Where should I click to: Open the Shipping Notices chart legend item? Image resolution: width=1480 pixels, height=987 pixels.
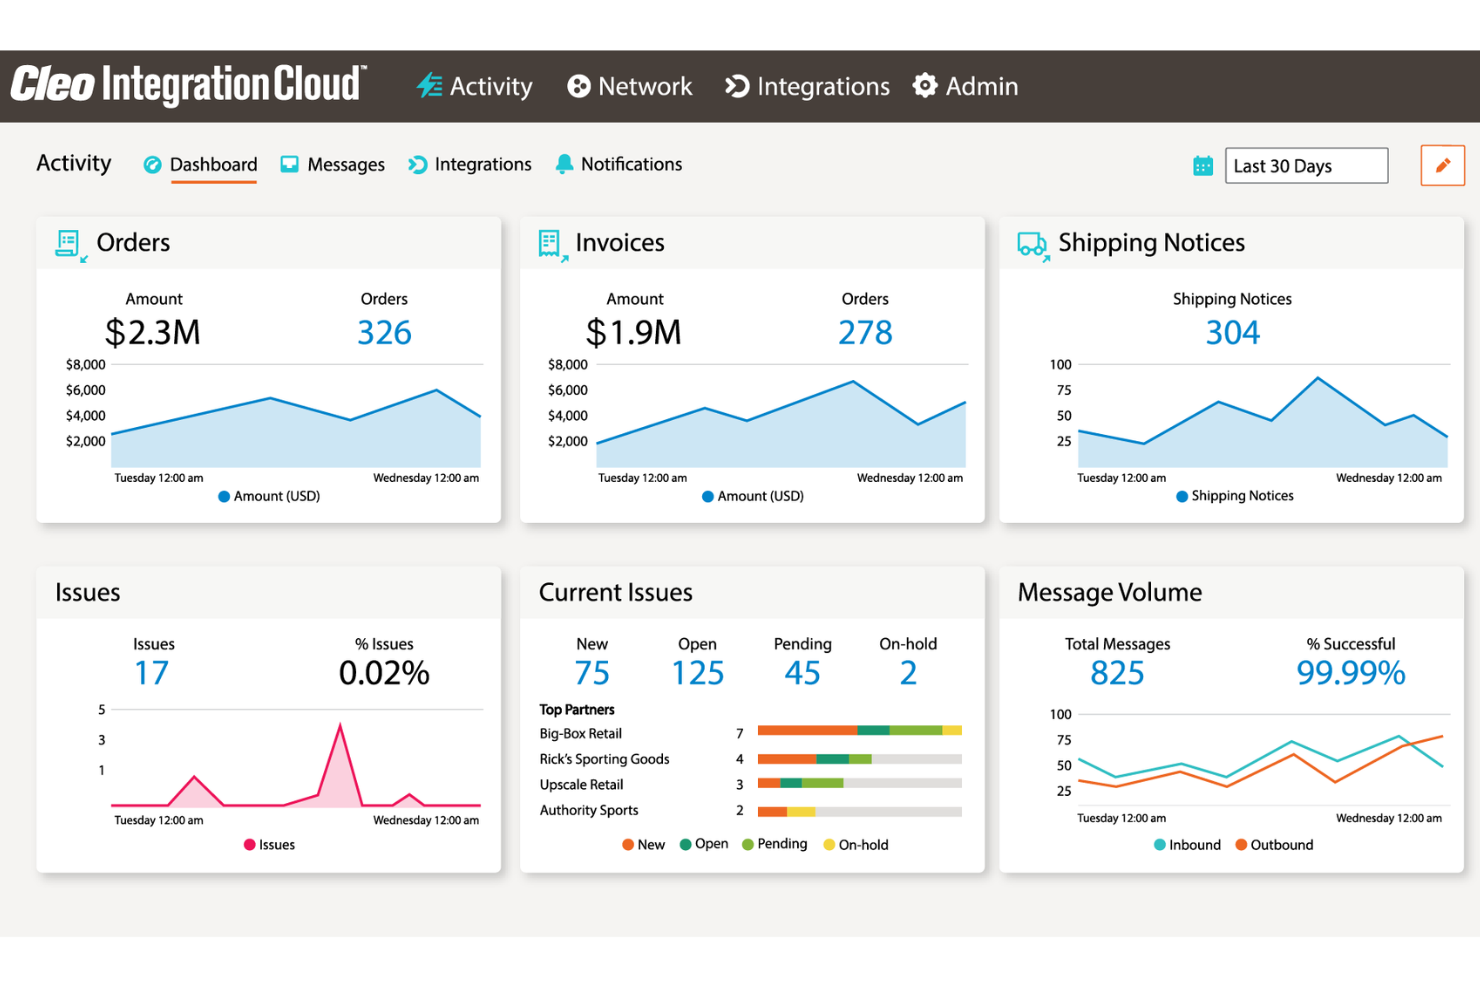pos(1234,495)
